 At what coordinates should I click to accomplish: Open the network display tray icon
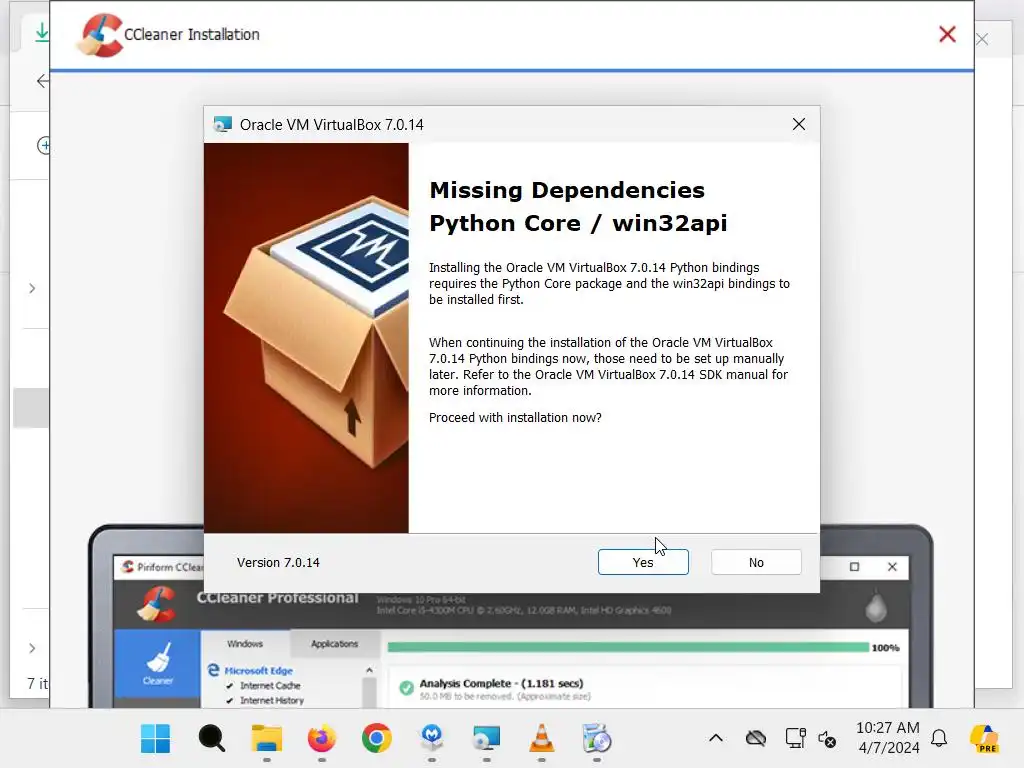click(795, 738)
